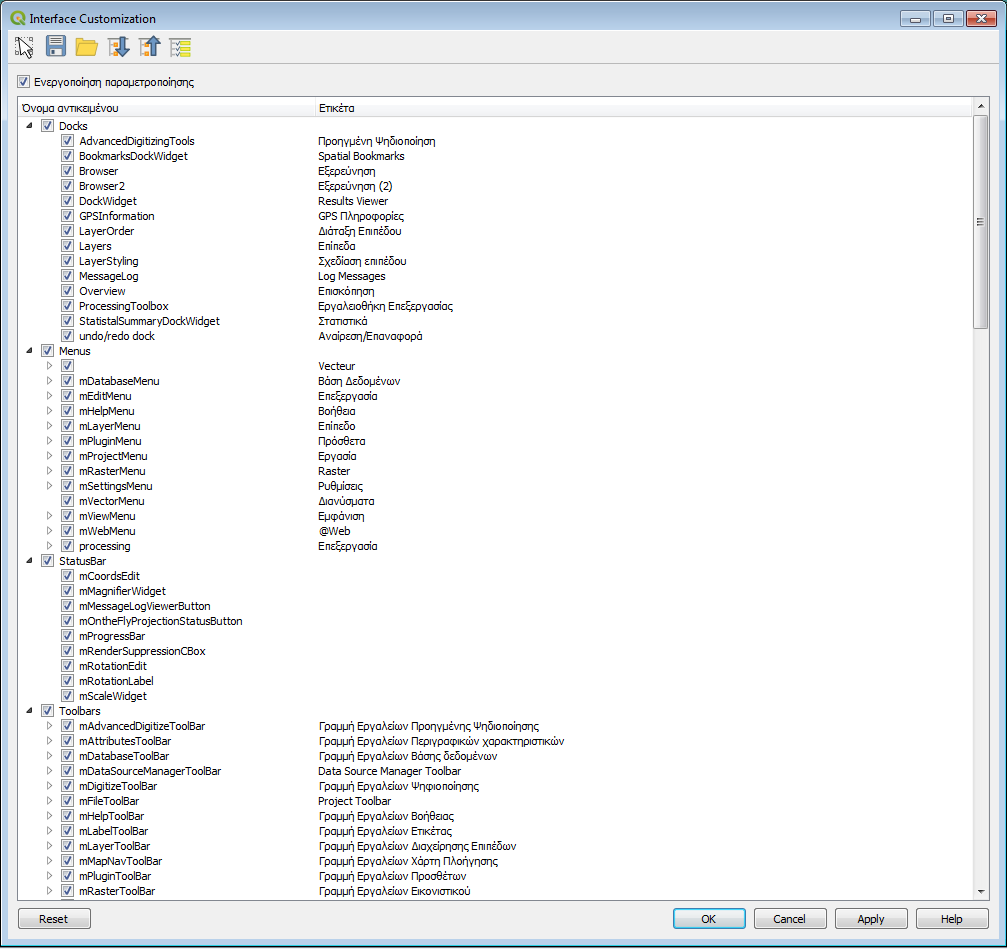
Task: Toggle the Browser2 checkbox
Action: click(67, 186)
